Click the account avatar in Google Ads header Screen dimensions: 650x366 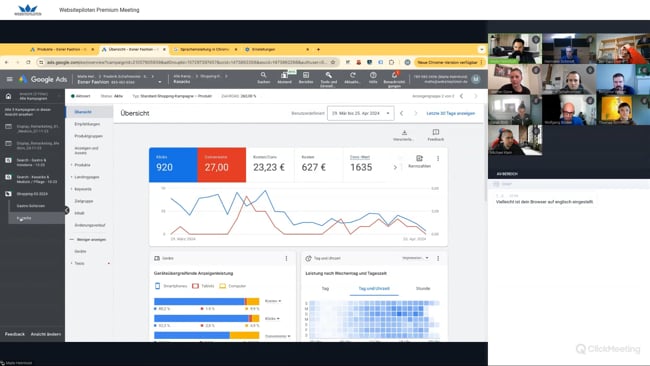pos(476,79)
